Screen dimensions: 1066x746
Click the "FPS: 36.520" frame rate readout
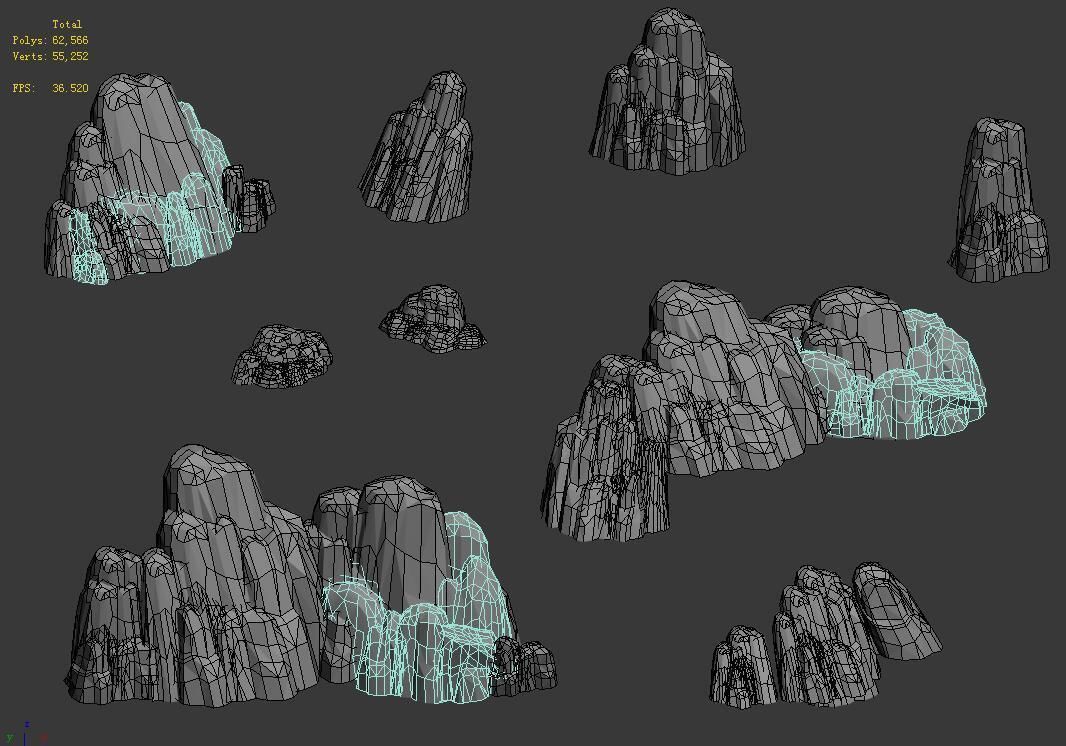pos(50,88)
